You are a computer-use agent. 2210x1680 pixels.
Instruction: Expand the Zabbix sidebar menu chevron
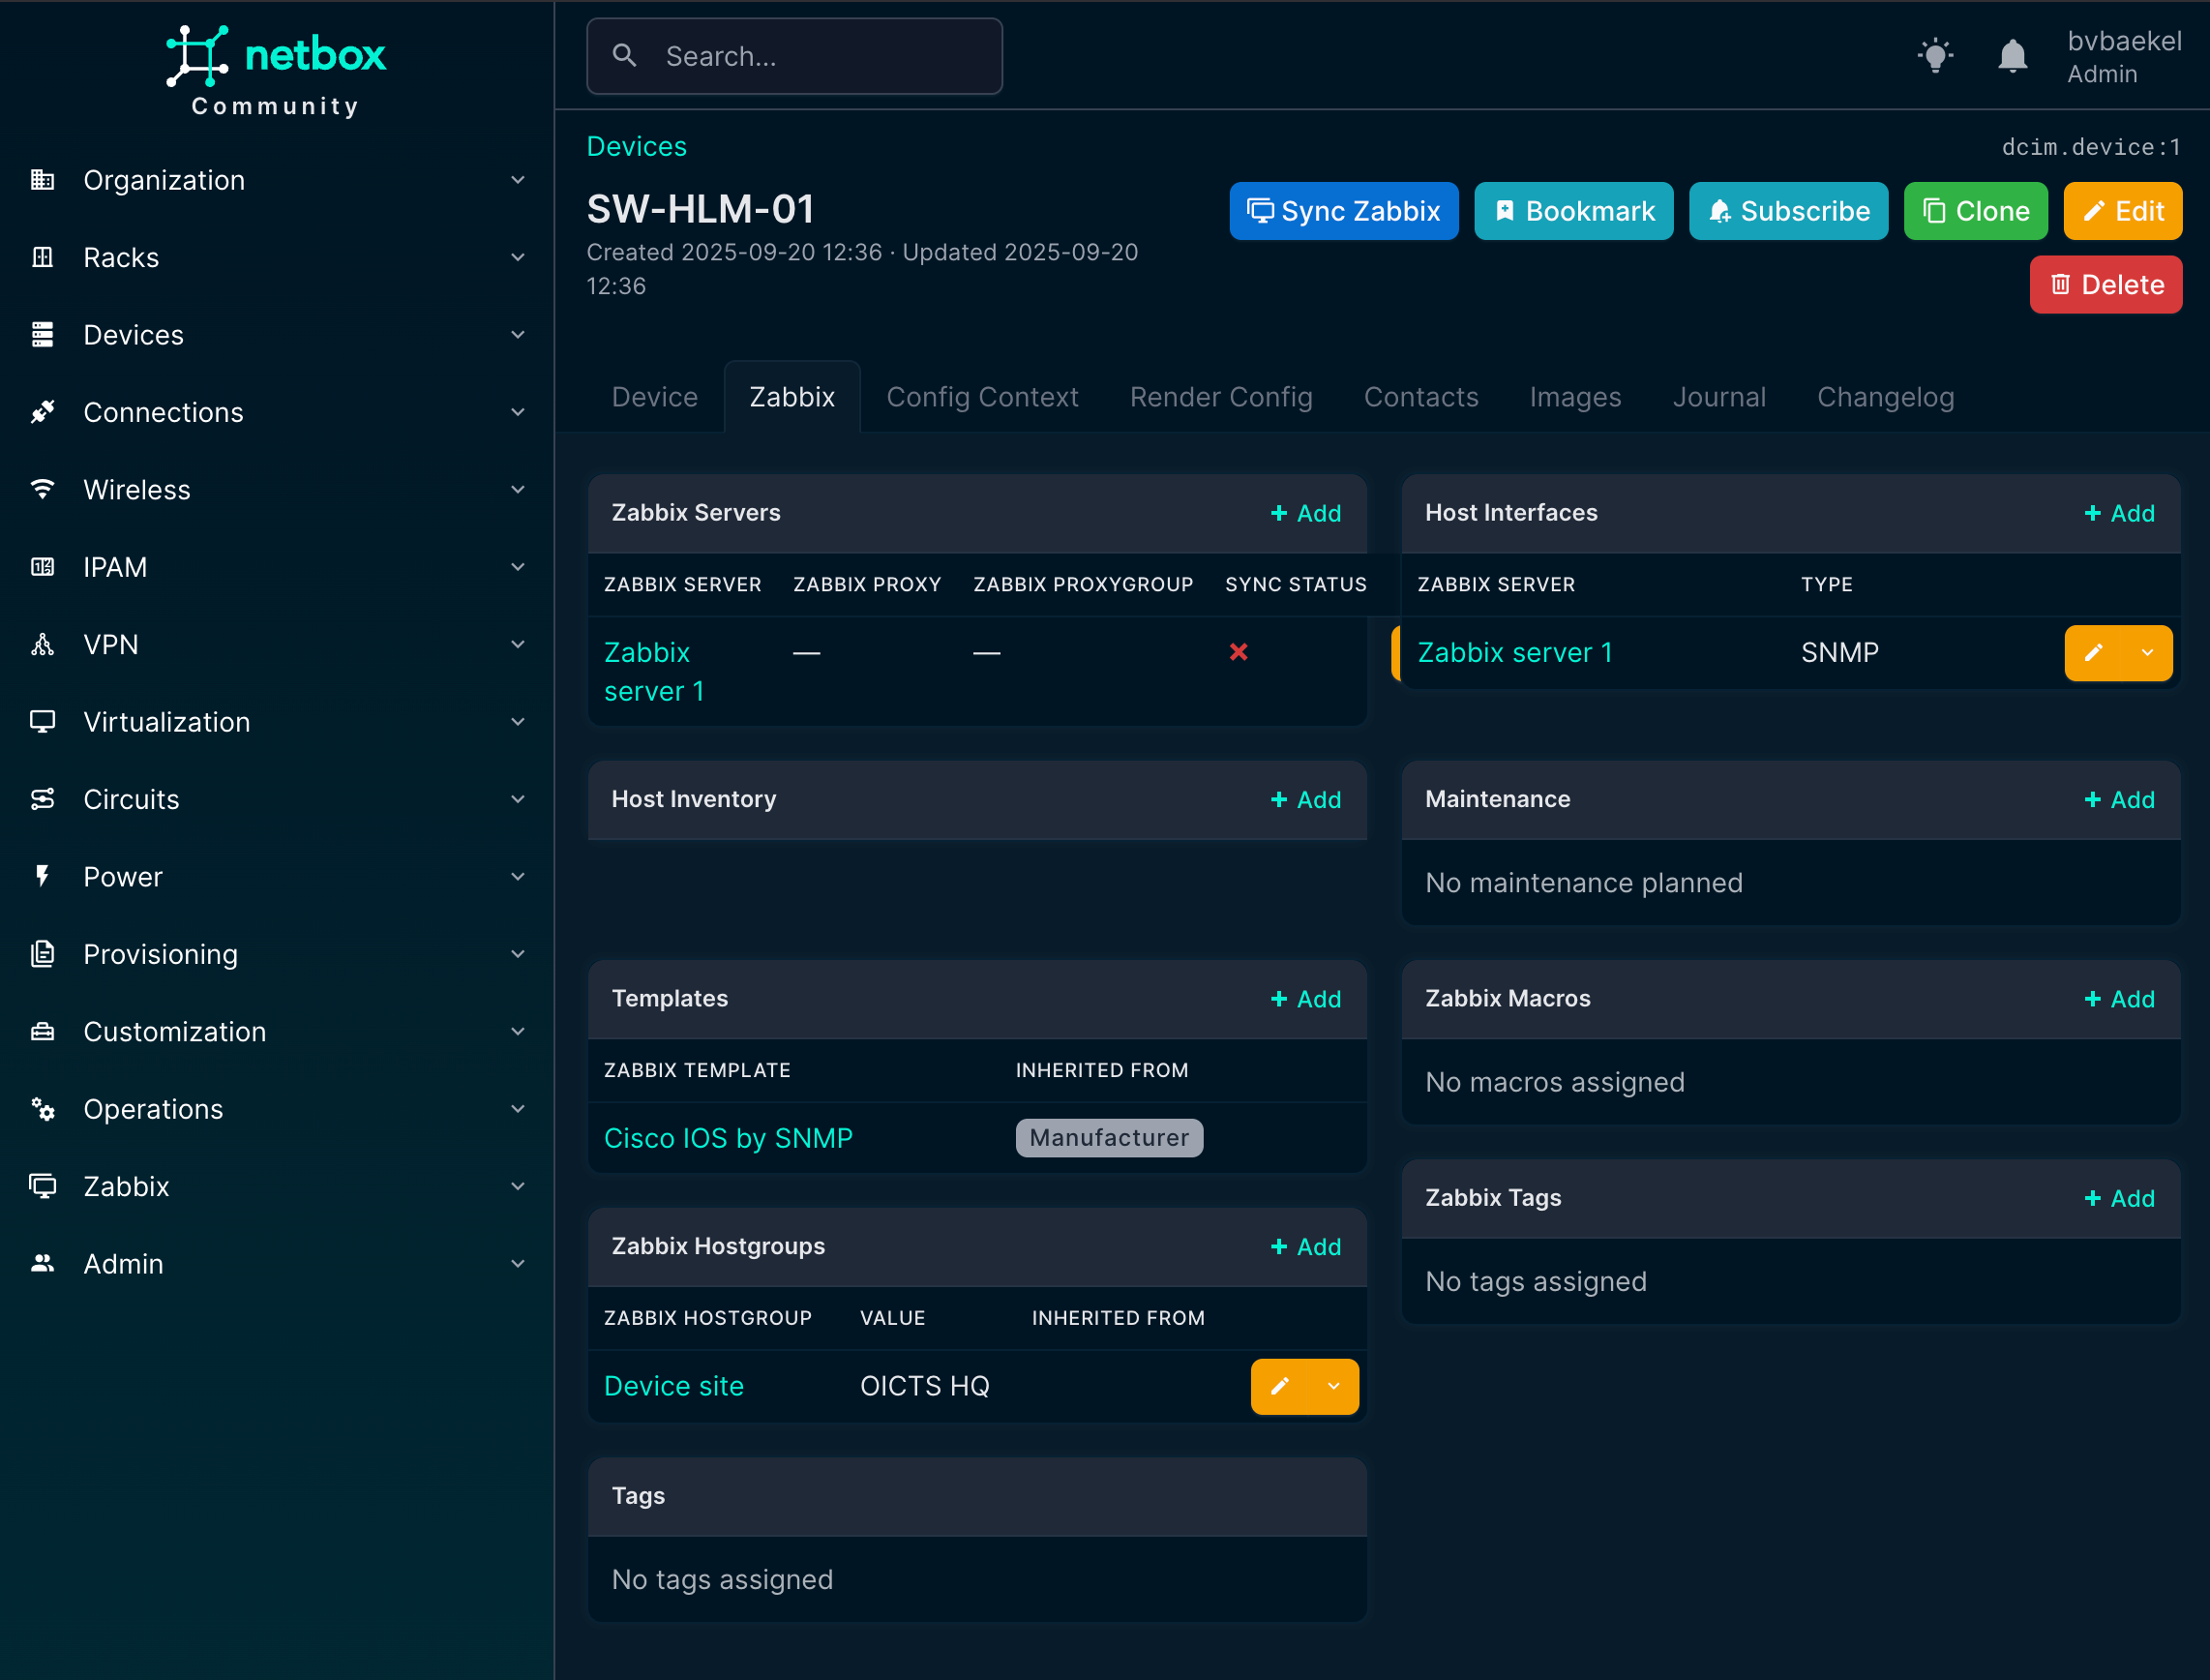tap(517, 1186)
